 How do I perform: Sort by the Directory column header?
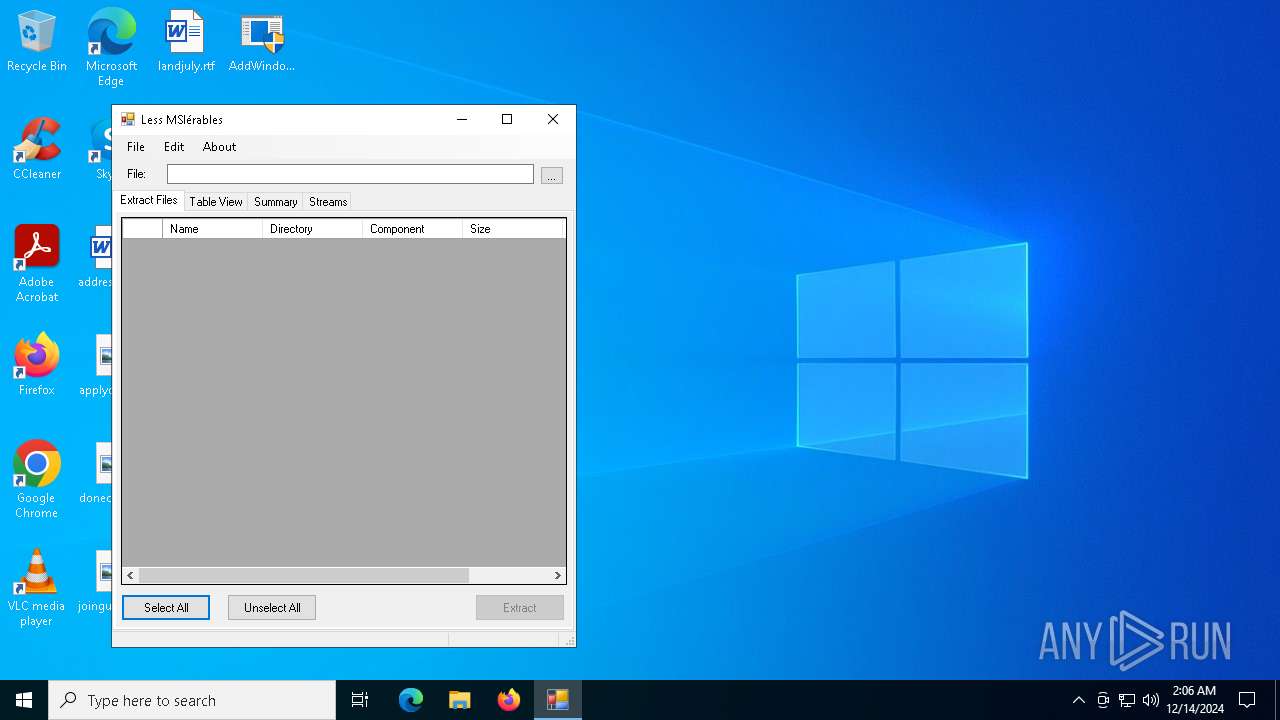tap(312, 229)
